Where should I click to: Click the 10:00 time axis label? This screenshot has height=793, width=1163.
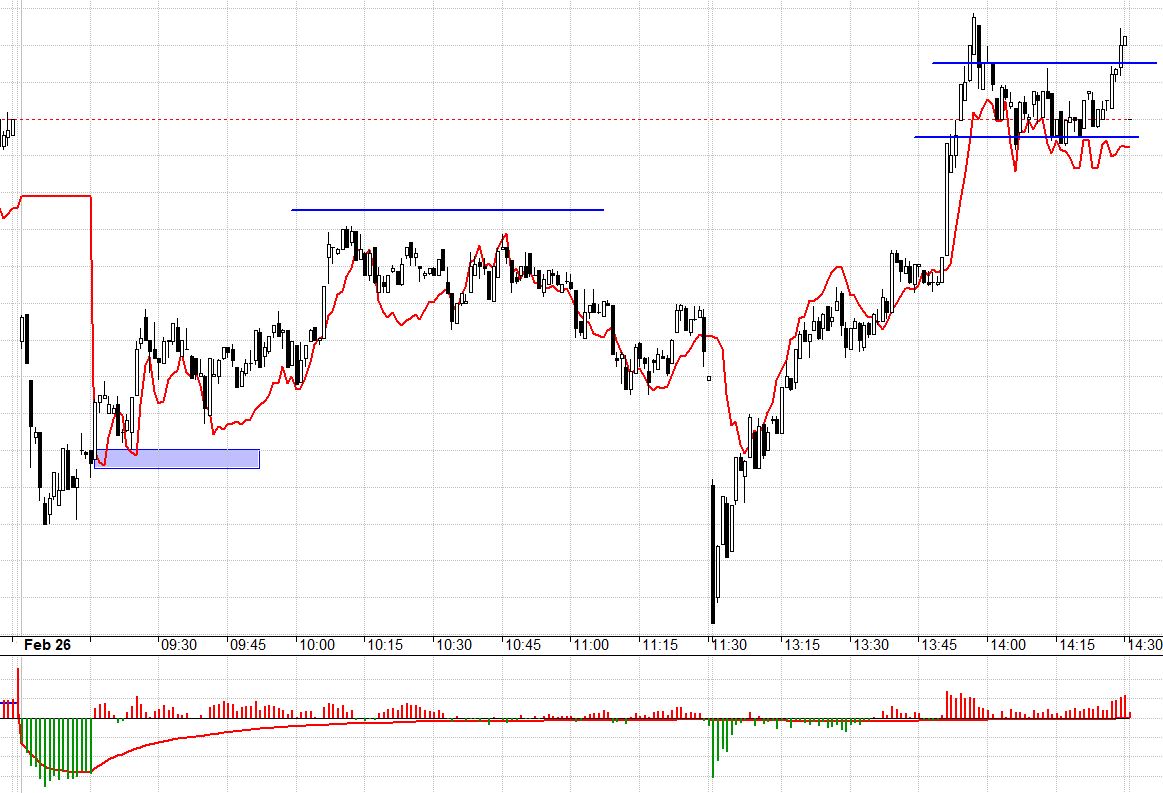tap(317, 645)
